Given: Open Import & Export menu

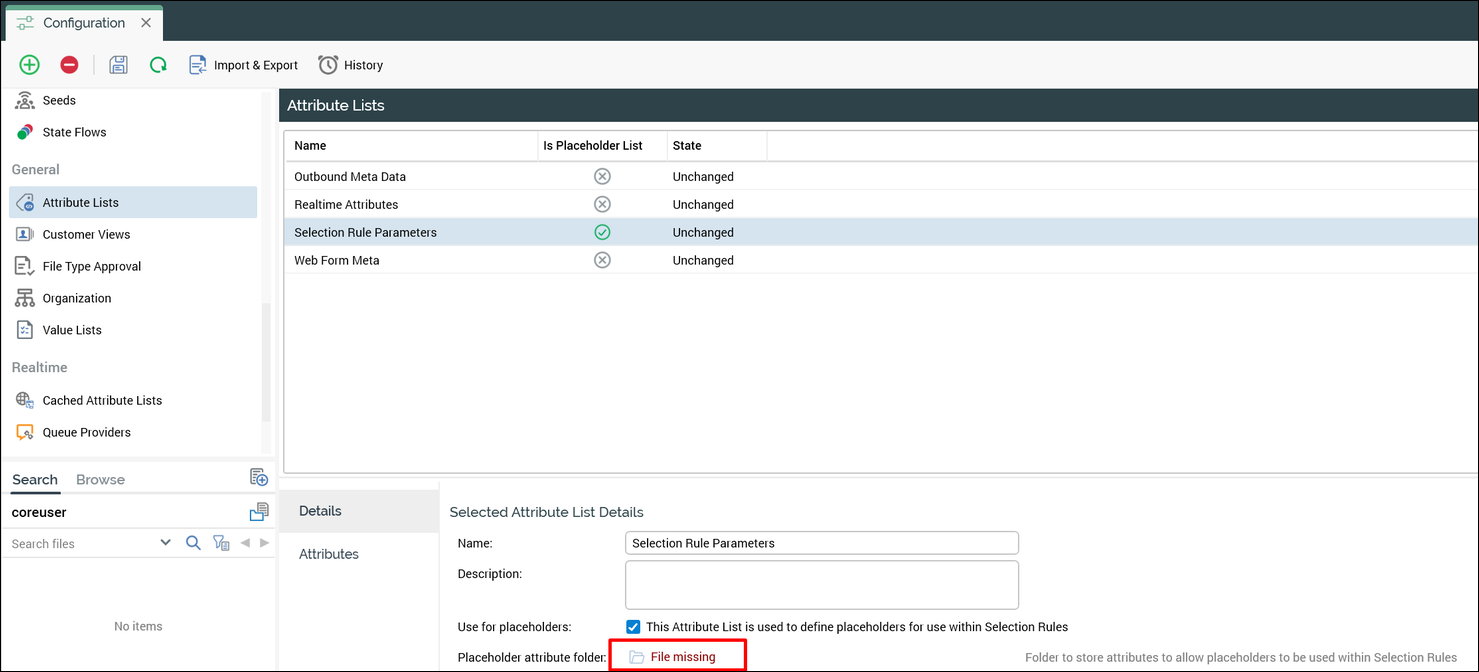Looking at the screenshot, I should tap(243, 65).
